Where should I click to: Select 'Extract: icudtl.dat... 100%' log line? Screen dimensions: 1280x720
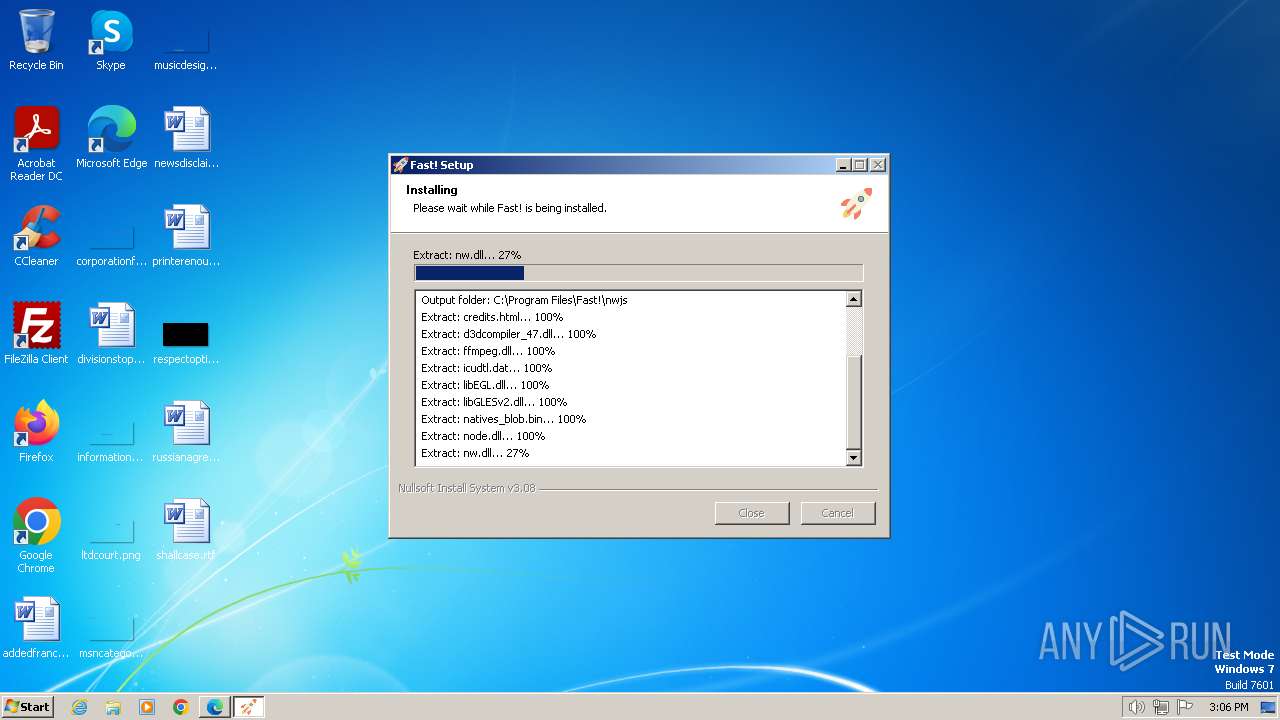tap(486, 368)
